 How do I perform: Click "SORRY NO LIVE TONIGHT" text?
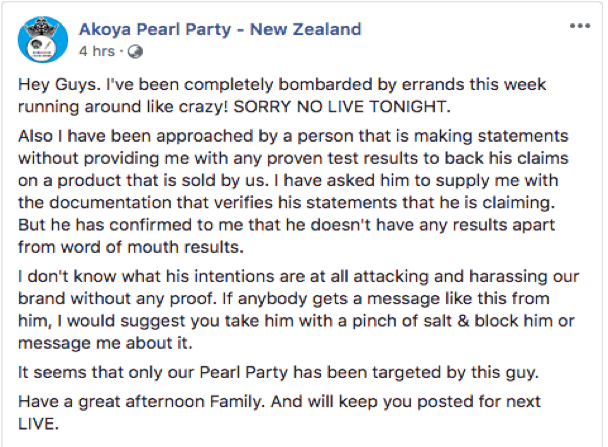coord(342,107)
